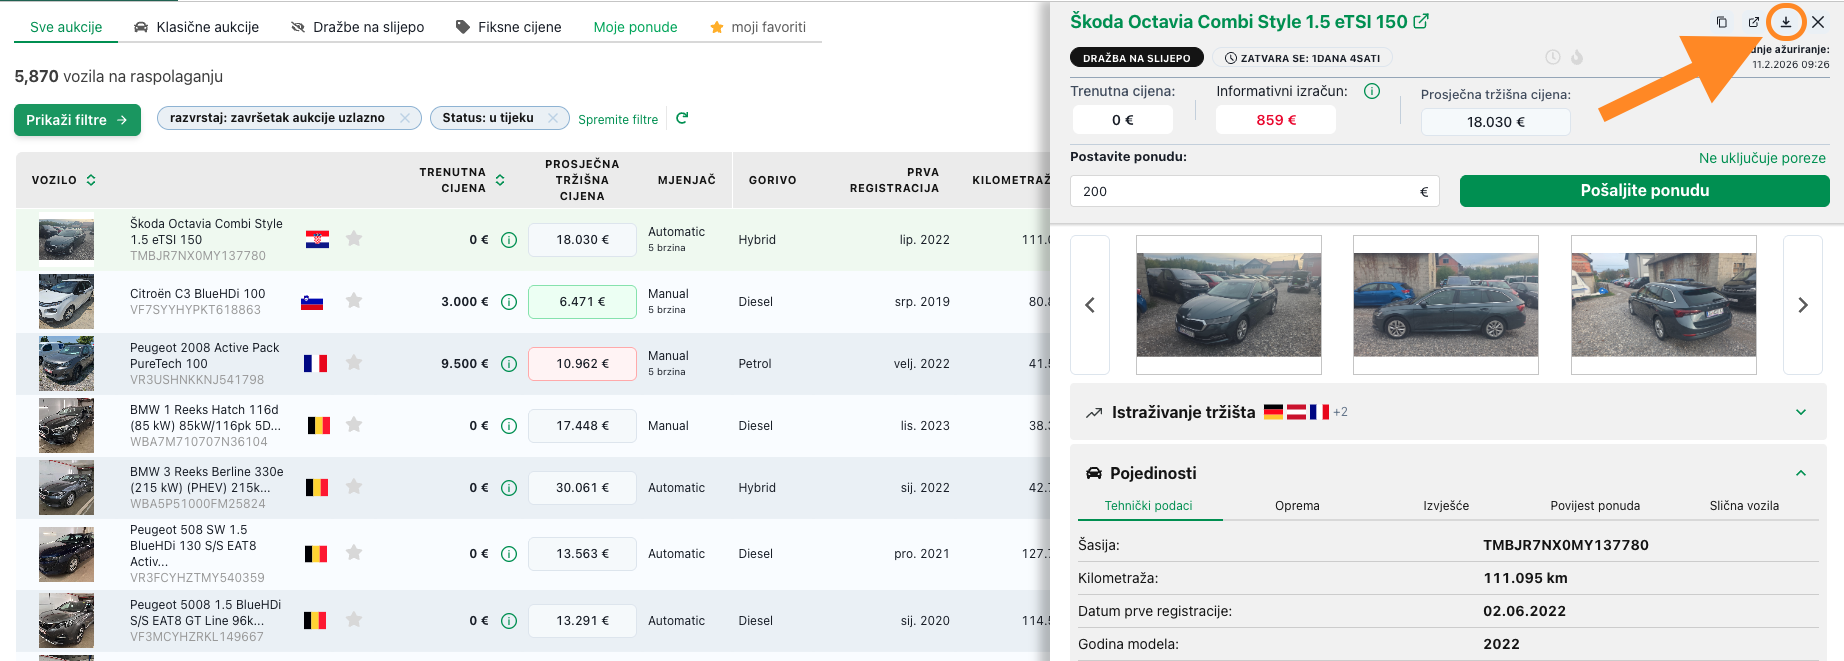Screen dimensions: 1844x661
Task: Go to previous photos with left arrow
Action: 1090,305
